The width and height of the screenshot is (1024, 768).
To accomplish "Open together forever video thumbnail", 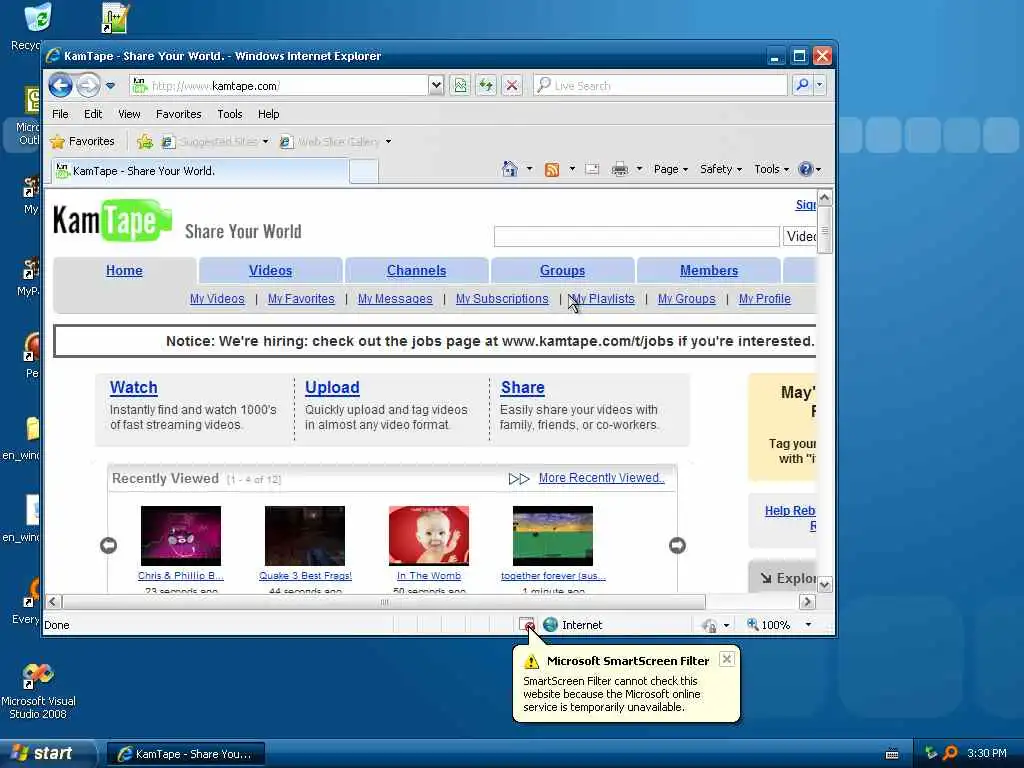I will coord(553,536).
